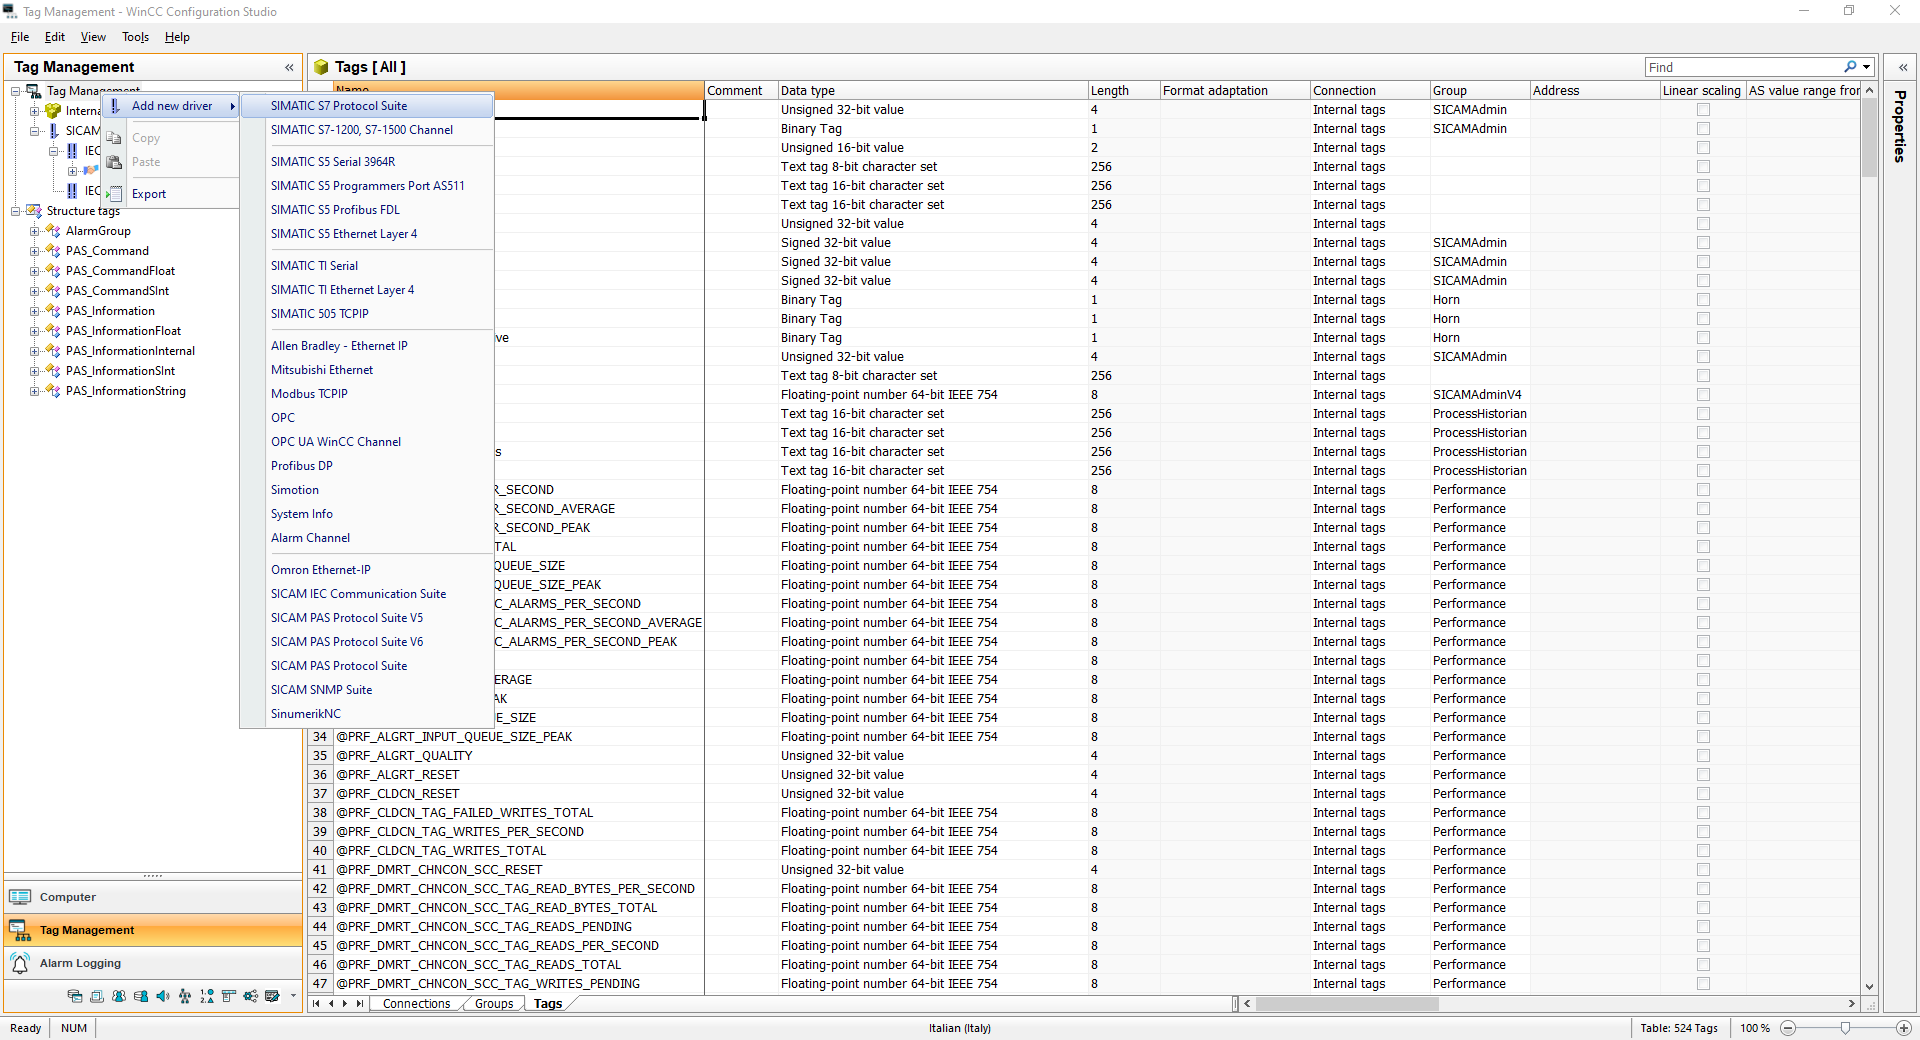Click the Export icon in context menu
Viewport: 1920px width, 1040px height.
click(x=115, y=194)
